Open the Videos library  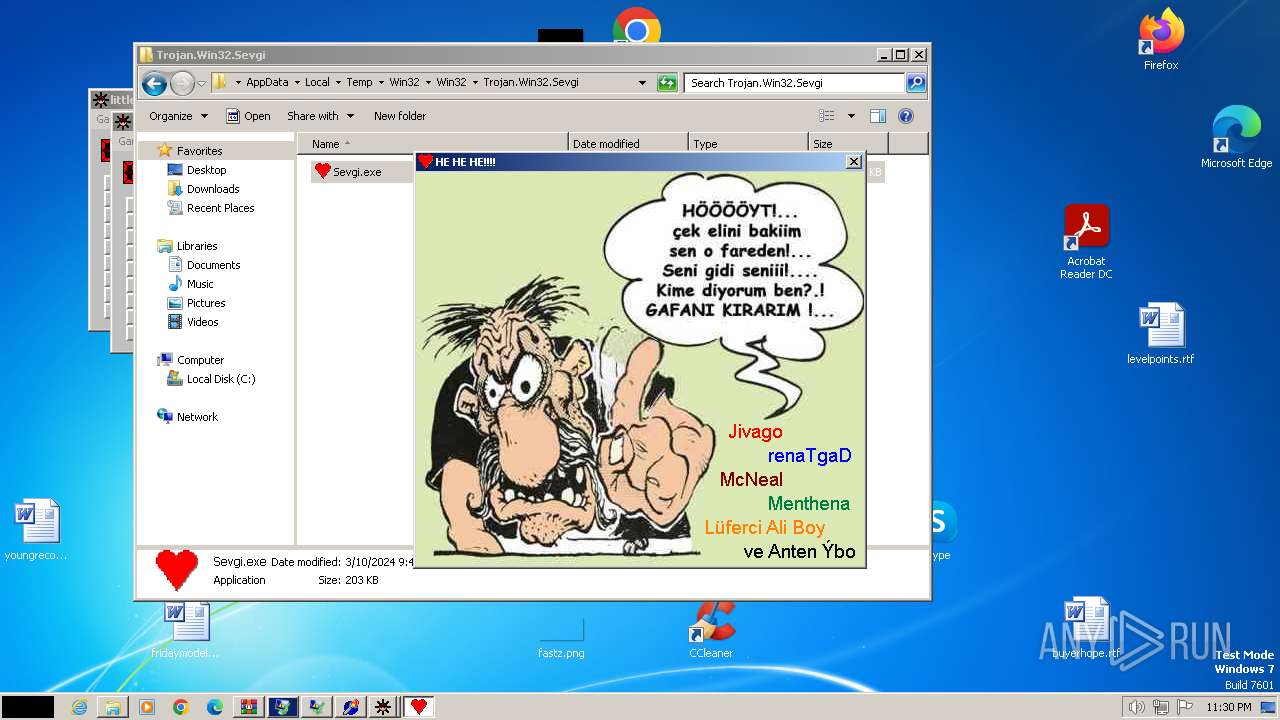tap(202, 322)
